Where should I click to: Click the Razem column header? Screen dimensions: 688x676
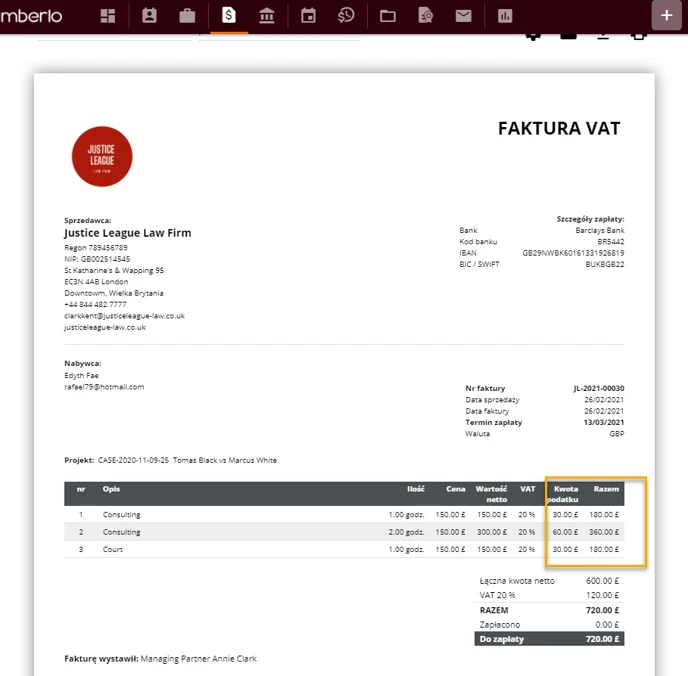point(606,489)
